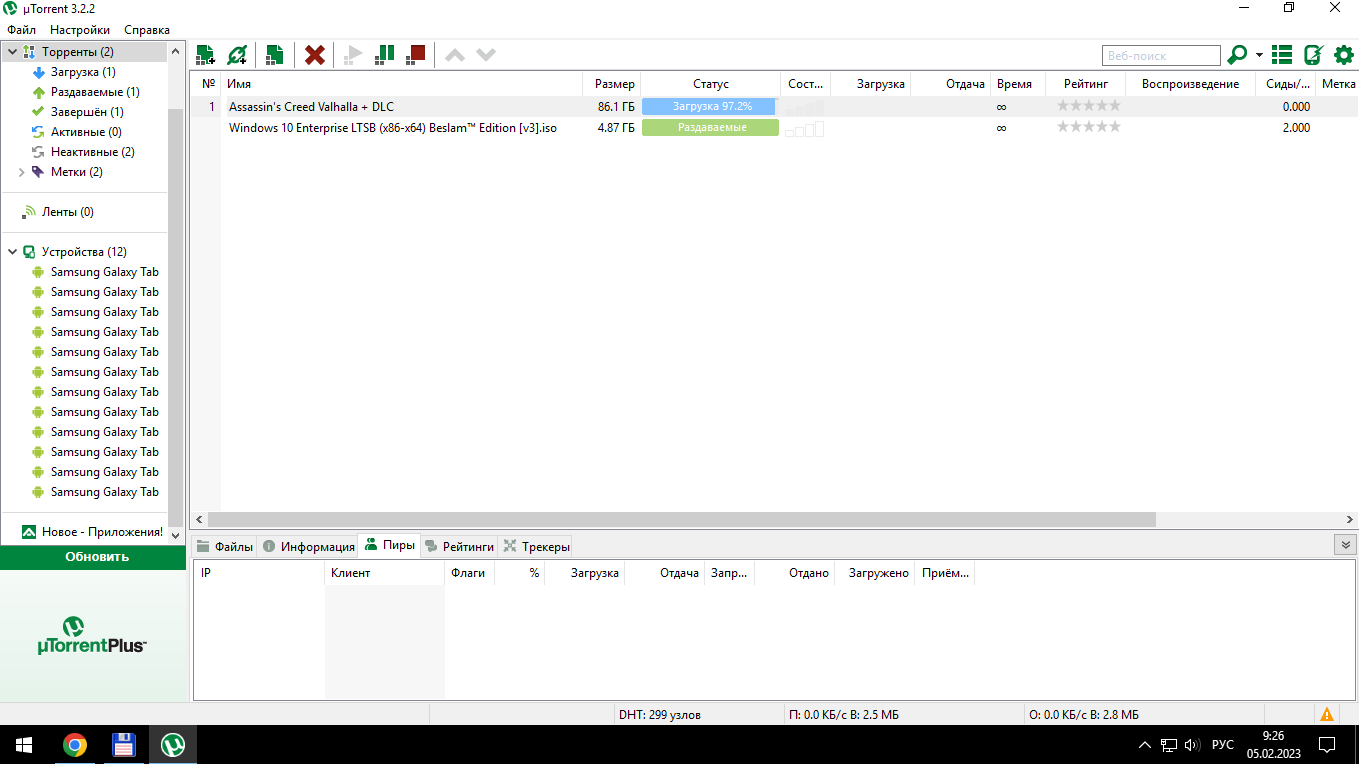1359x764 pixels.
Task: Click the torrent list horizontal scrollbar
Action: [x=682, y=520]
